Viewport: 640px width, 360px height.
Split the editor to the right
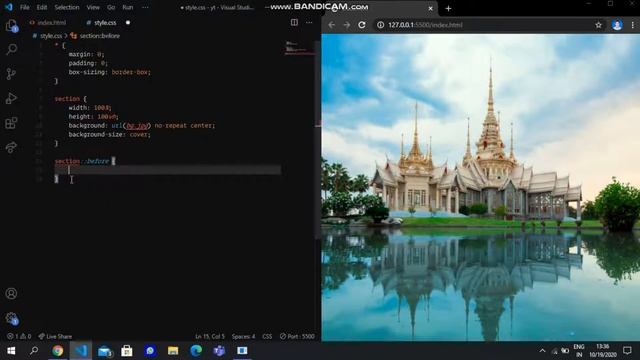(x=294, y=22)
